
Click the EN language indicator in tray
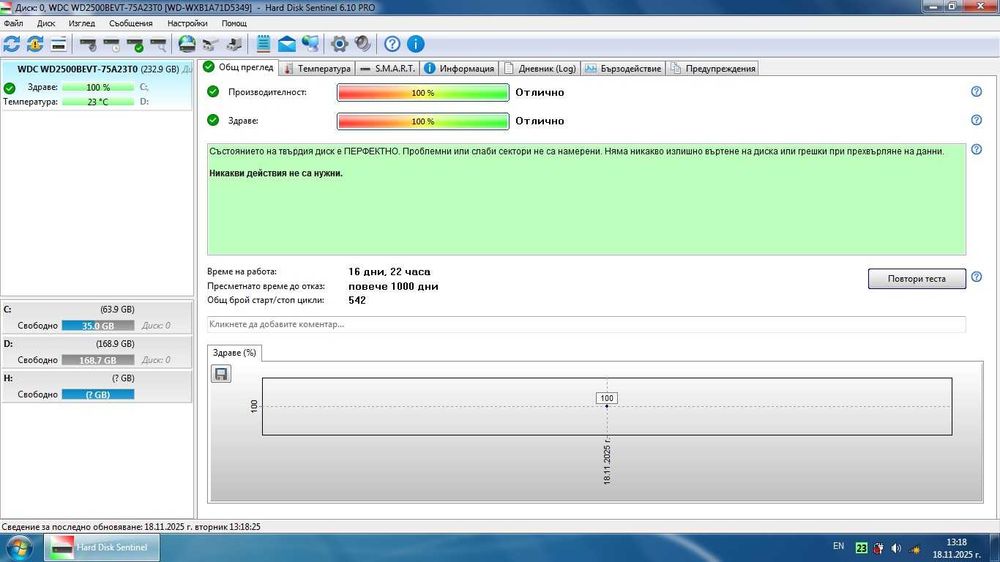click(x=838, y=546)
